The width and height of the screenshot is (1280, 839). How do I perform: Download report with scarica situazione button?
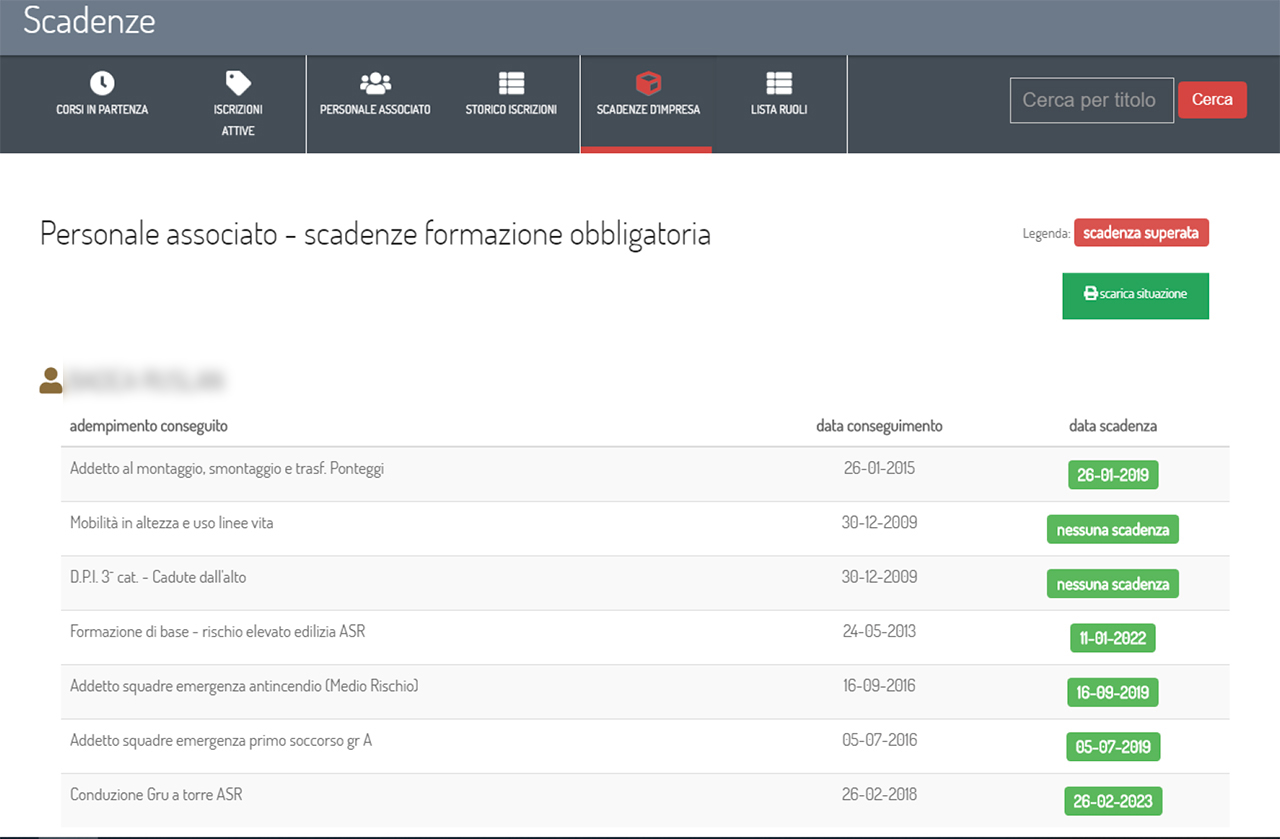(1135, 296)
